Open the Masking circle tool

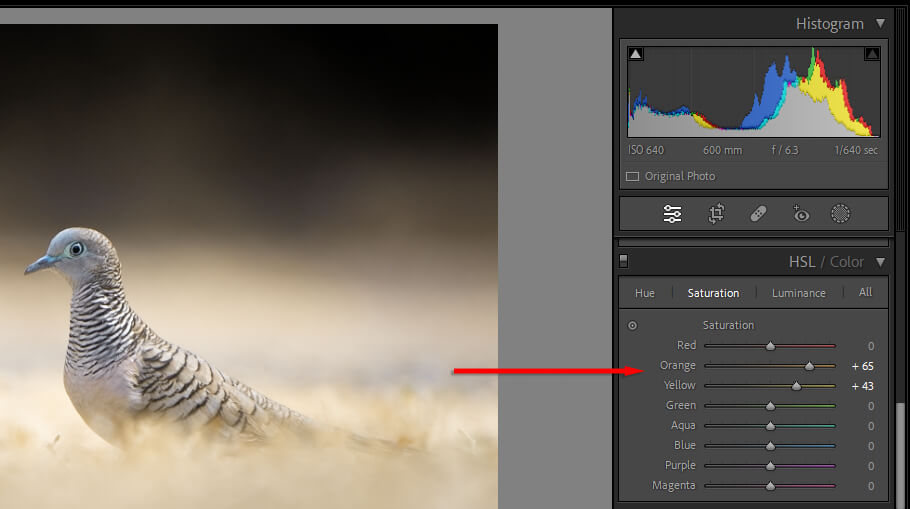click(841, 214)
